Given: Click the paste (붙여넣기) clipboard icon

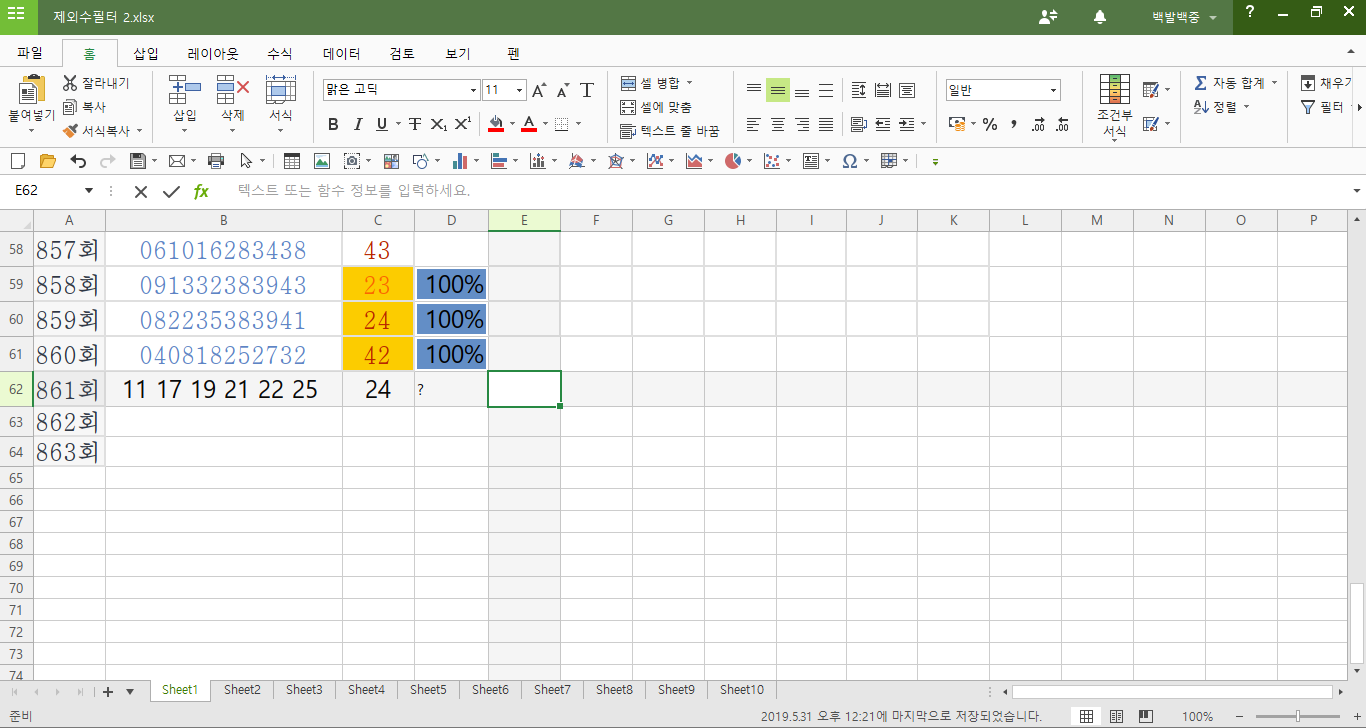Looking at the screenshot, I should pyautogui.click(x=31, y=91).
